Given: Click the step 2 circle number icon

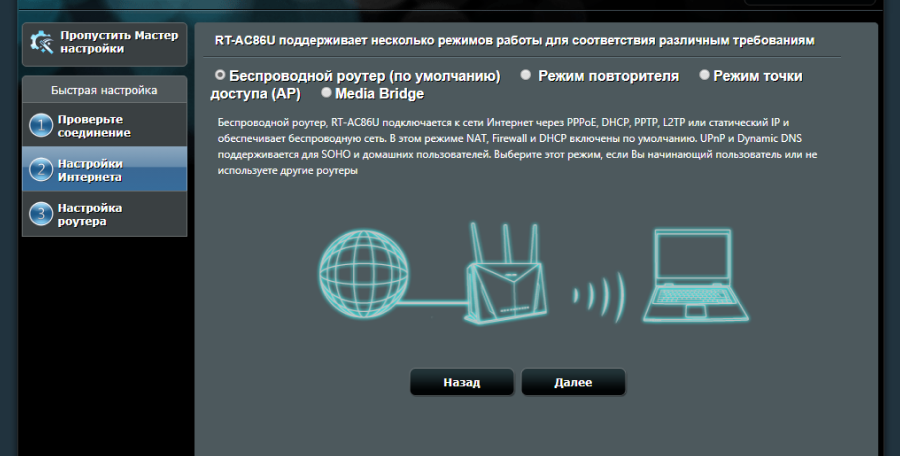Looking at the screenshot, I should pos(41,170).
